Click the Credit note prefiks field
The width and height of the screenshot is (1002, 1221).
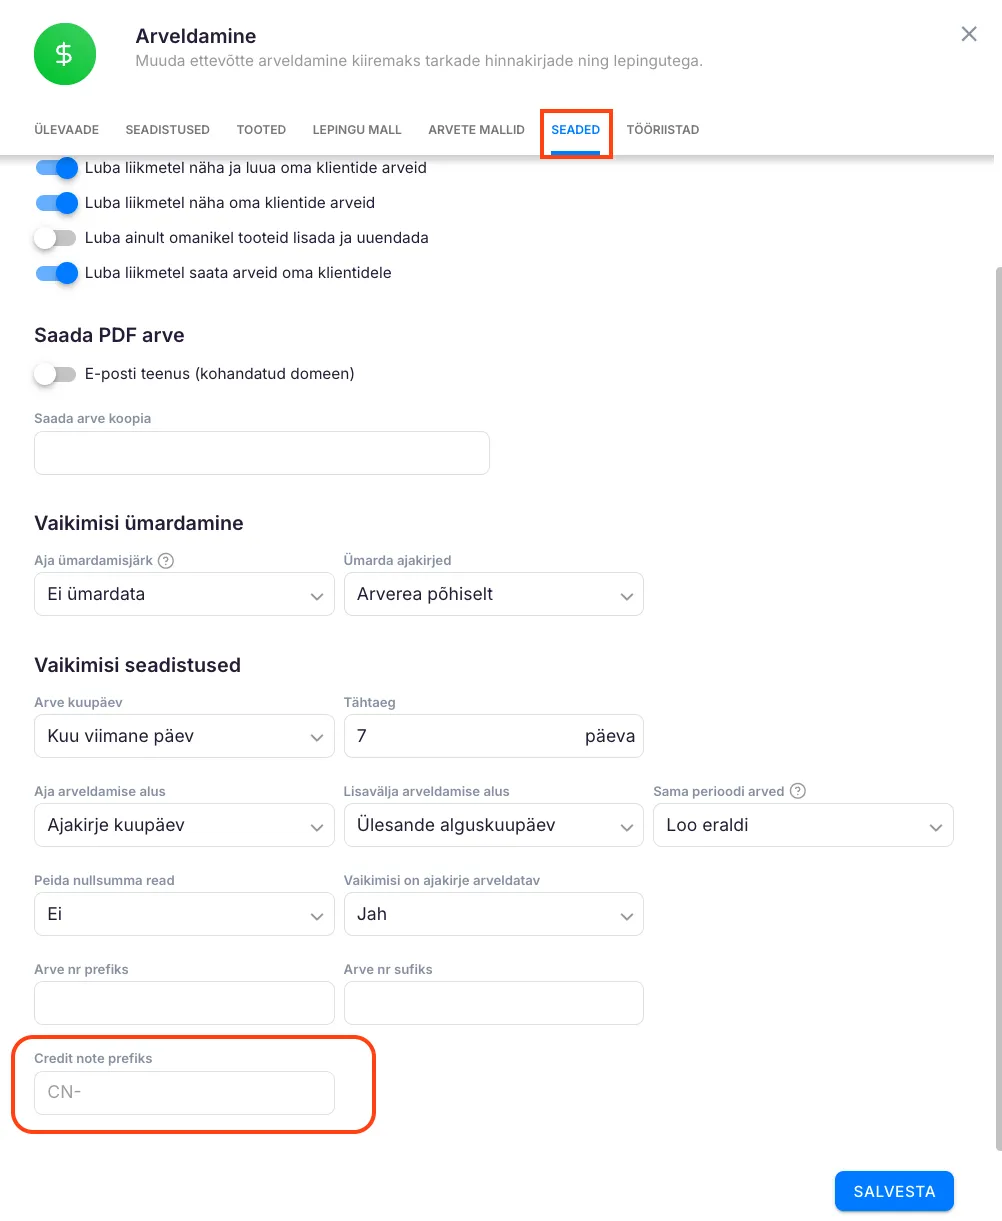(184, 1093)
